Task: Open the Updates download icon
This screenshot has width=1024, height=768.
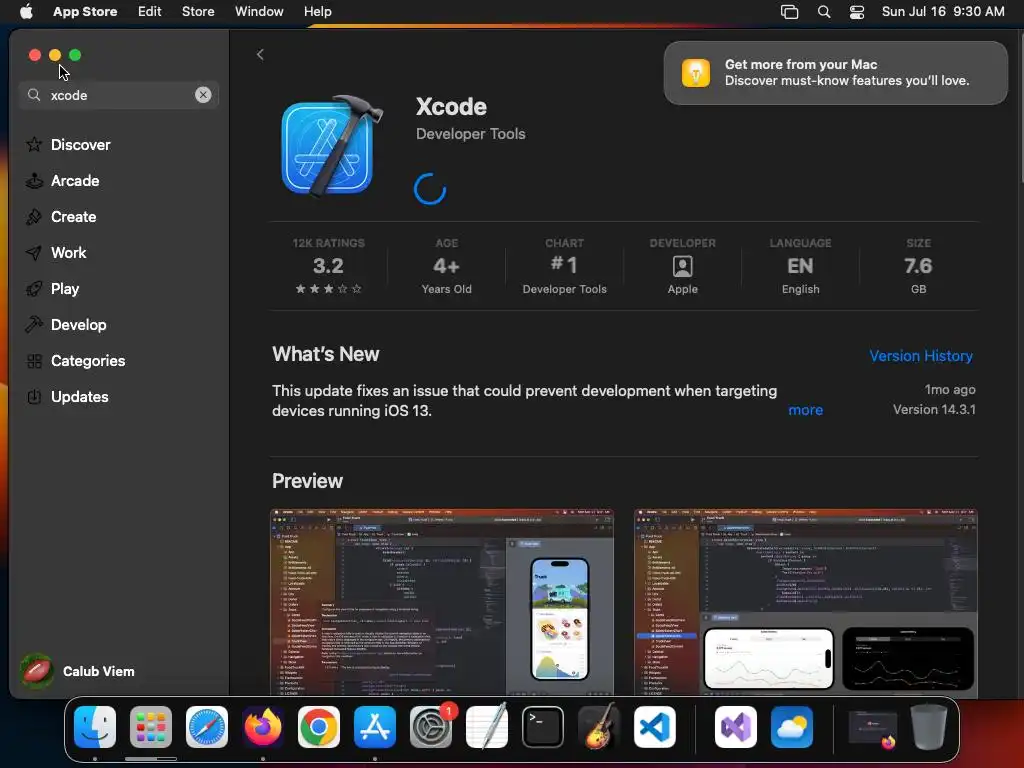Action: (34, 396)
